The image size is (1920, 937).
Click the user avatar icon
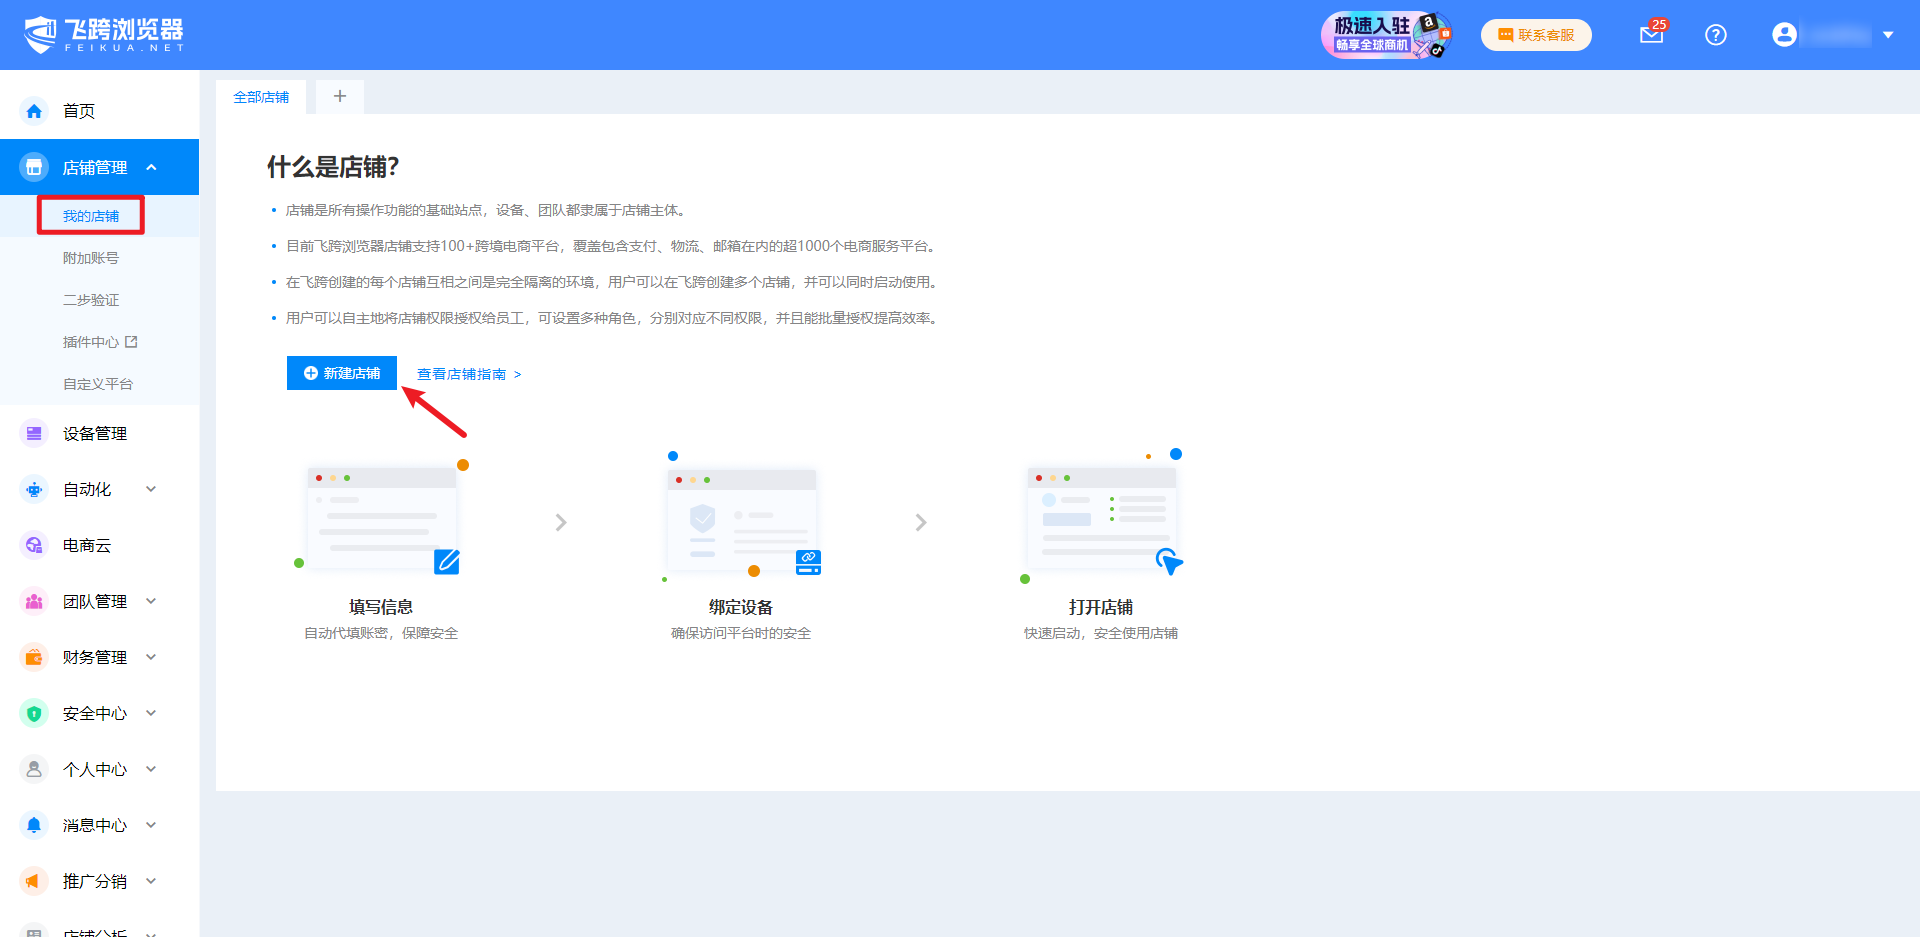click(x=1784, y=35)
